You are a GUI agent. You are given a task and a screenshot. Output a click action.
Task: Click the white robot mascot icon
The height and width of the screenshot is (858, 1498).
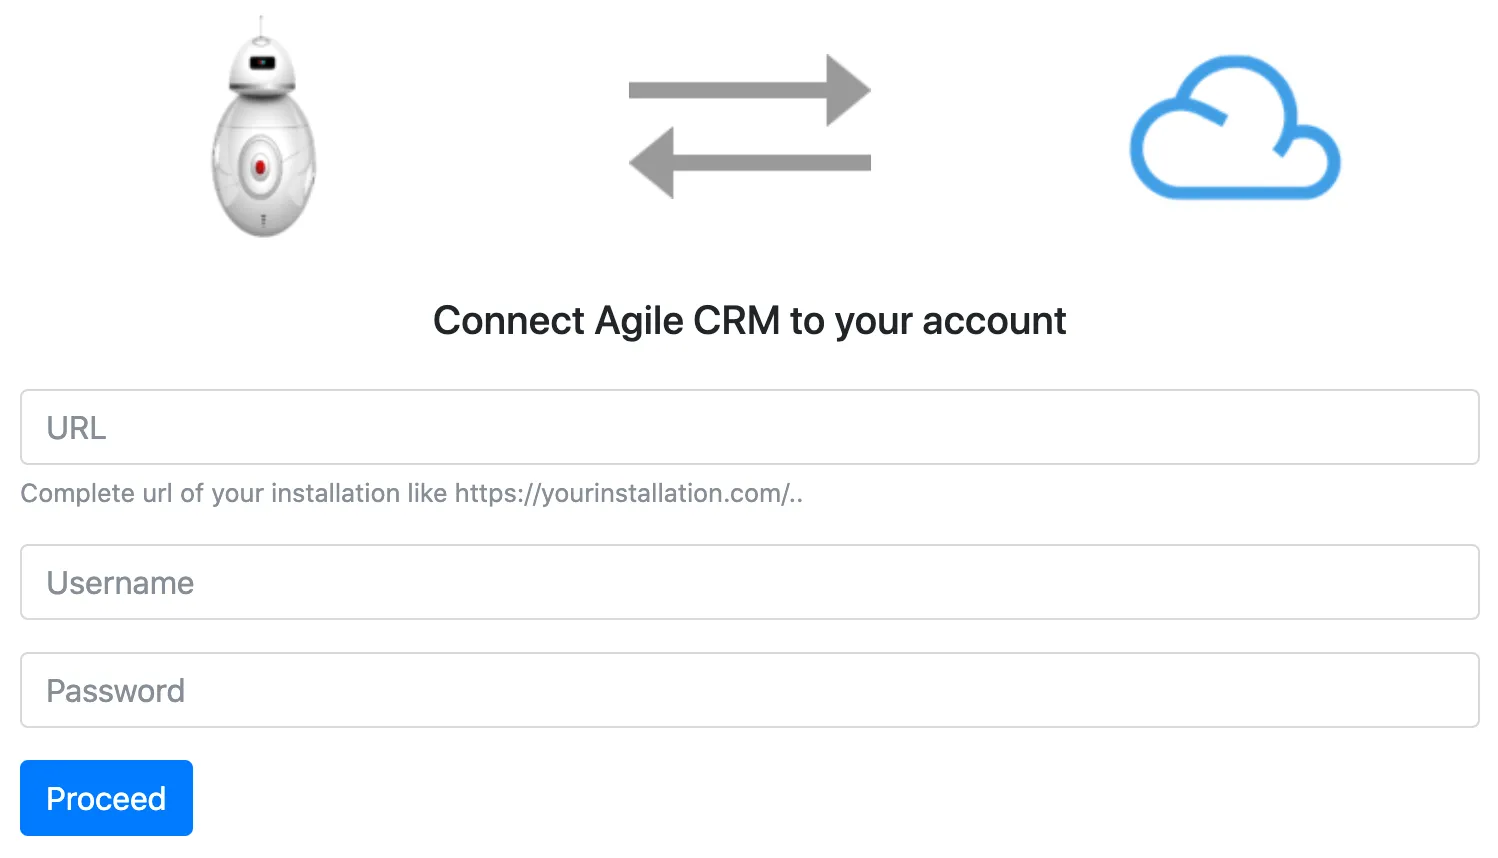263,126
